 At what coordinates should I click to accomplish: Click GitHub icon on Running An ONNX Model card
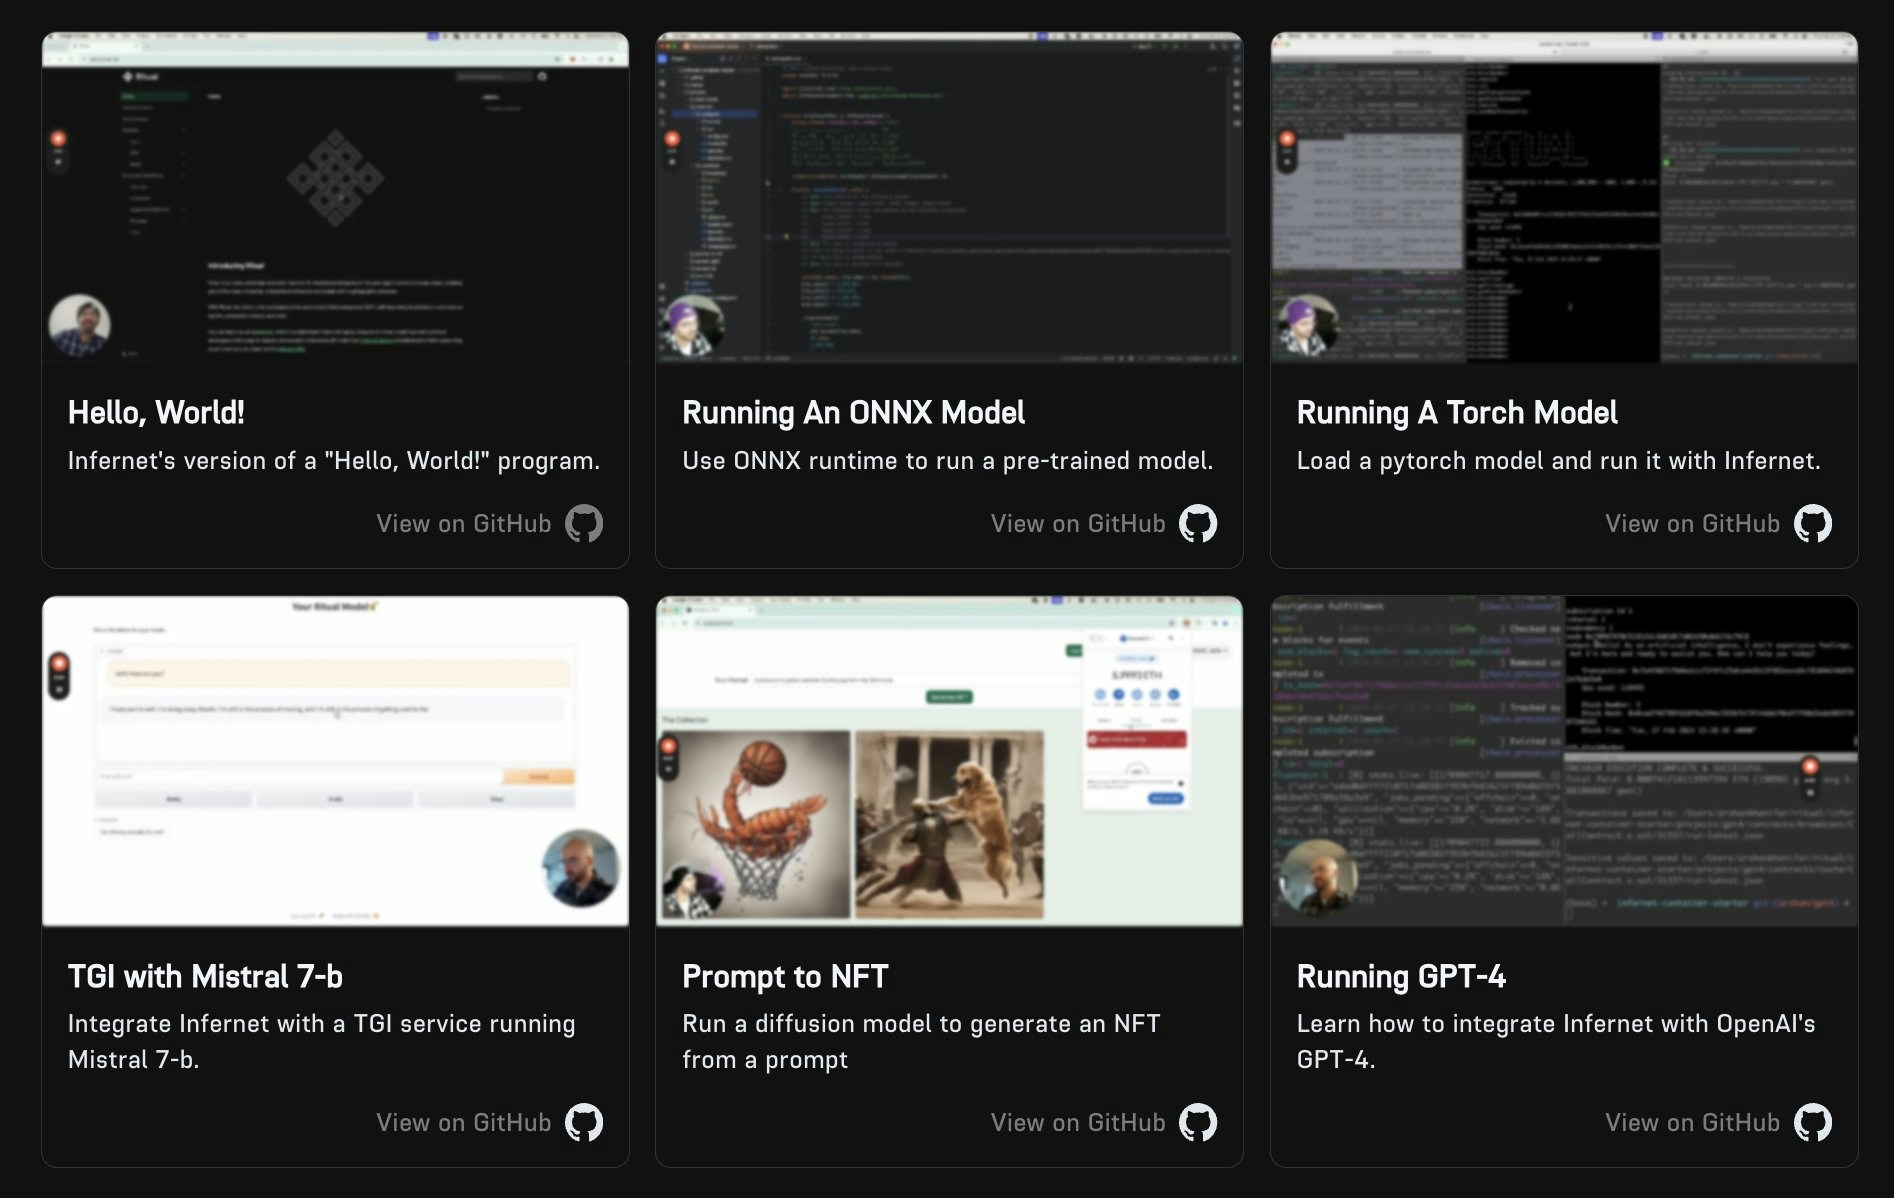(x=1198, y=523)
